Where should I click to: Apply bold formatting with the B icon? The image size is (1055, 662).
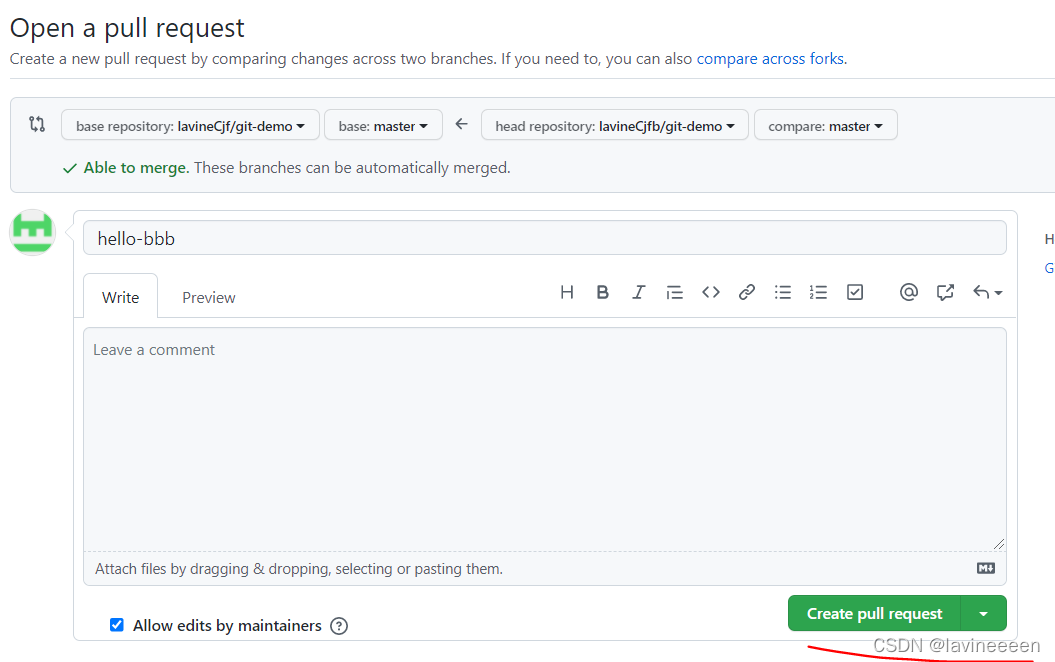[602, 292]
